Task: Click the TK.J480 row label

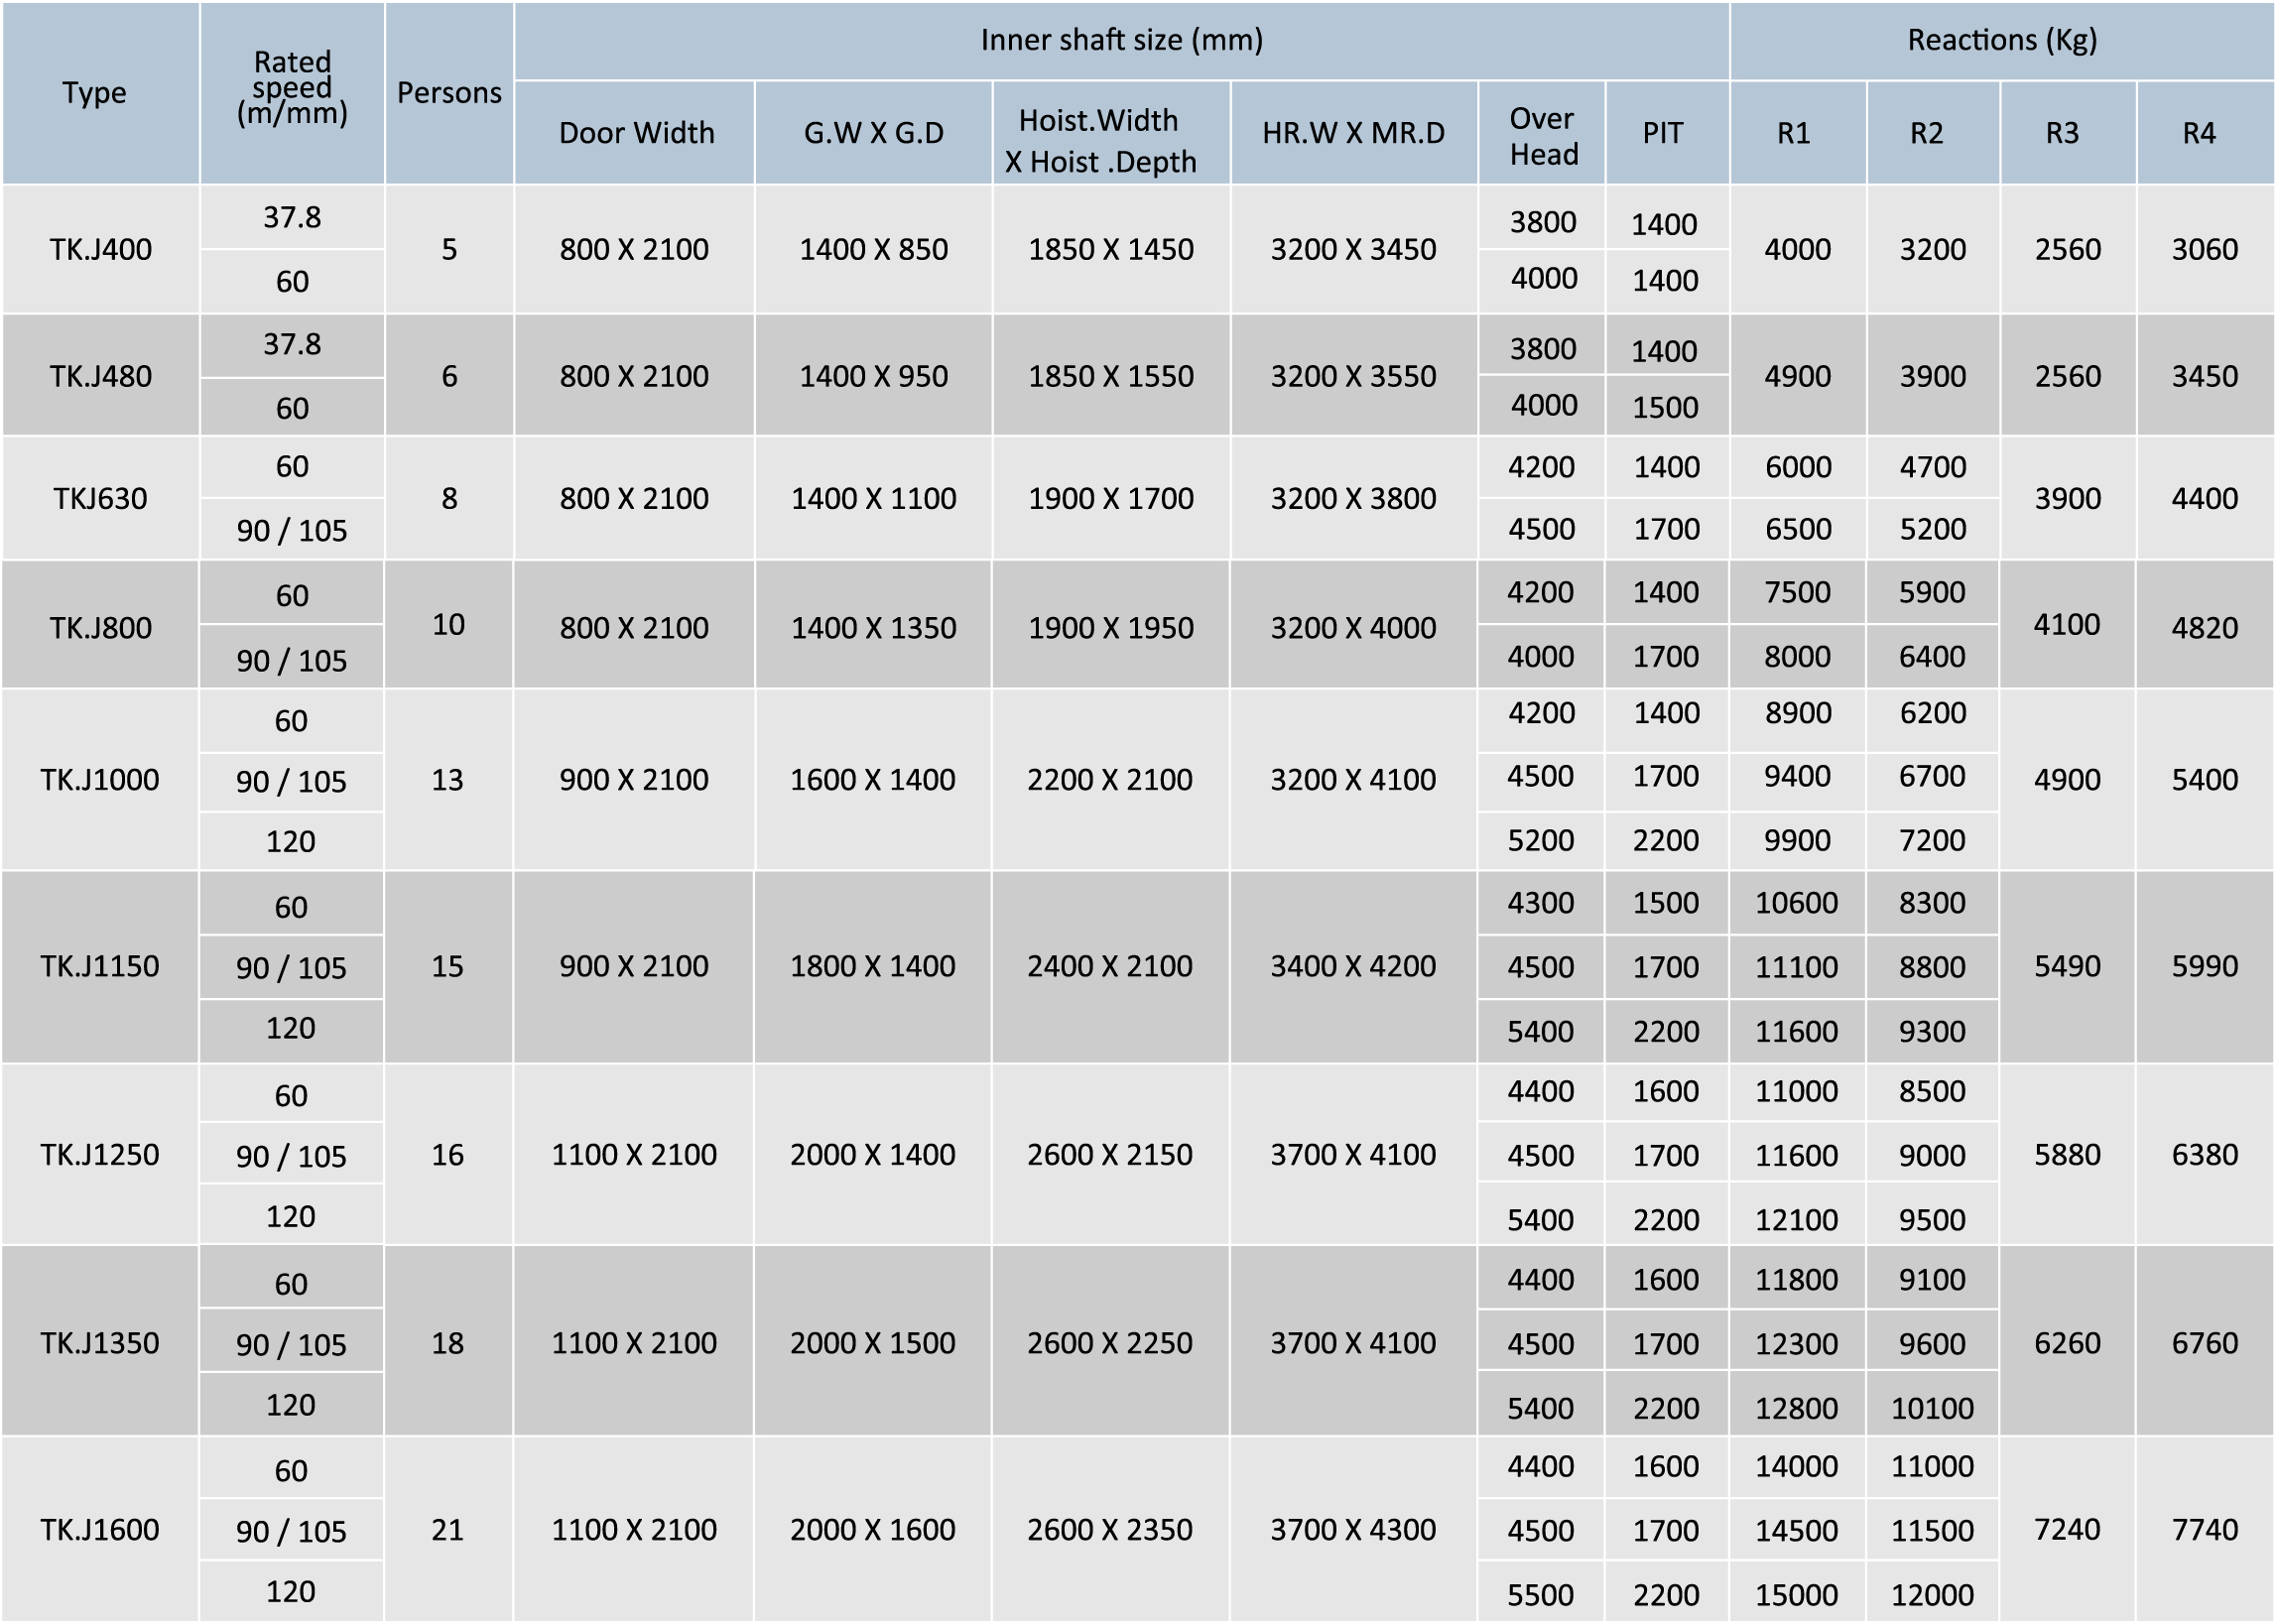Action: (100, 376)
